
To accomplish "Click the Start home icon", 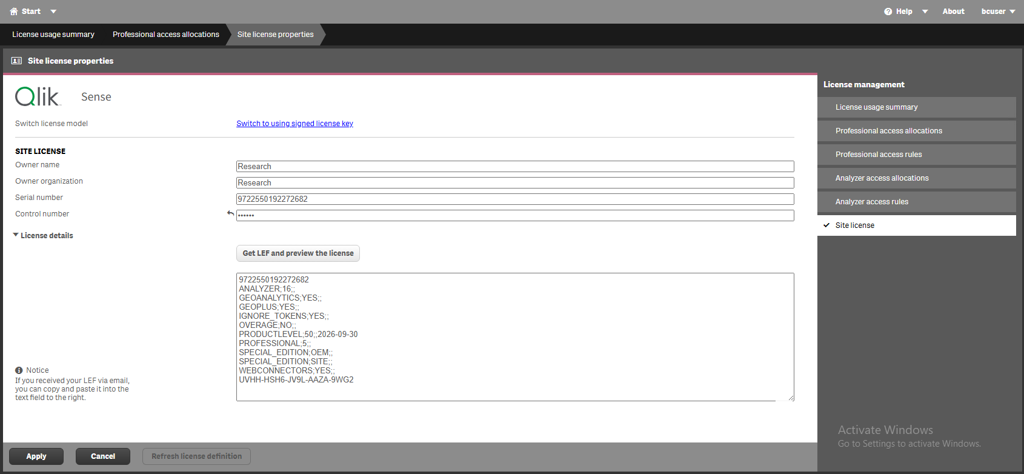I will click(x=14, y=12).
